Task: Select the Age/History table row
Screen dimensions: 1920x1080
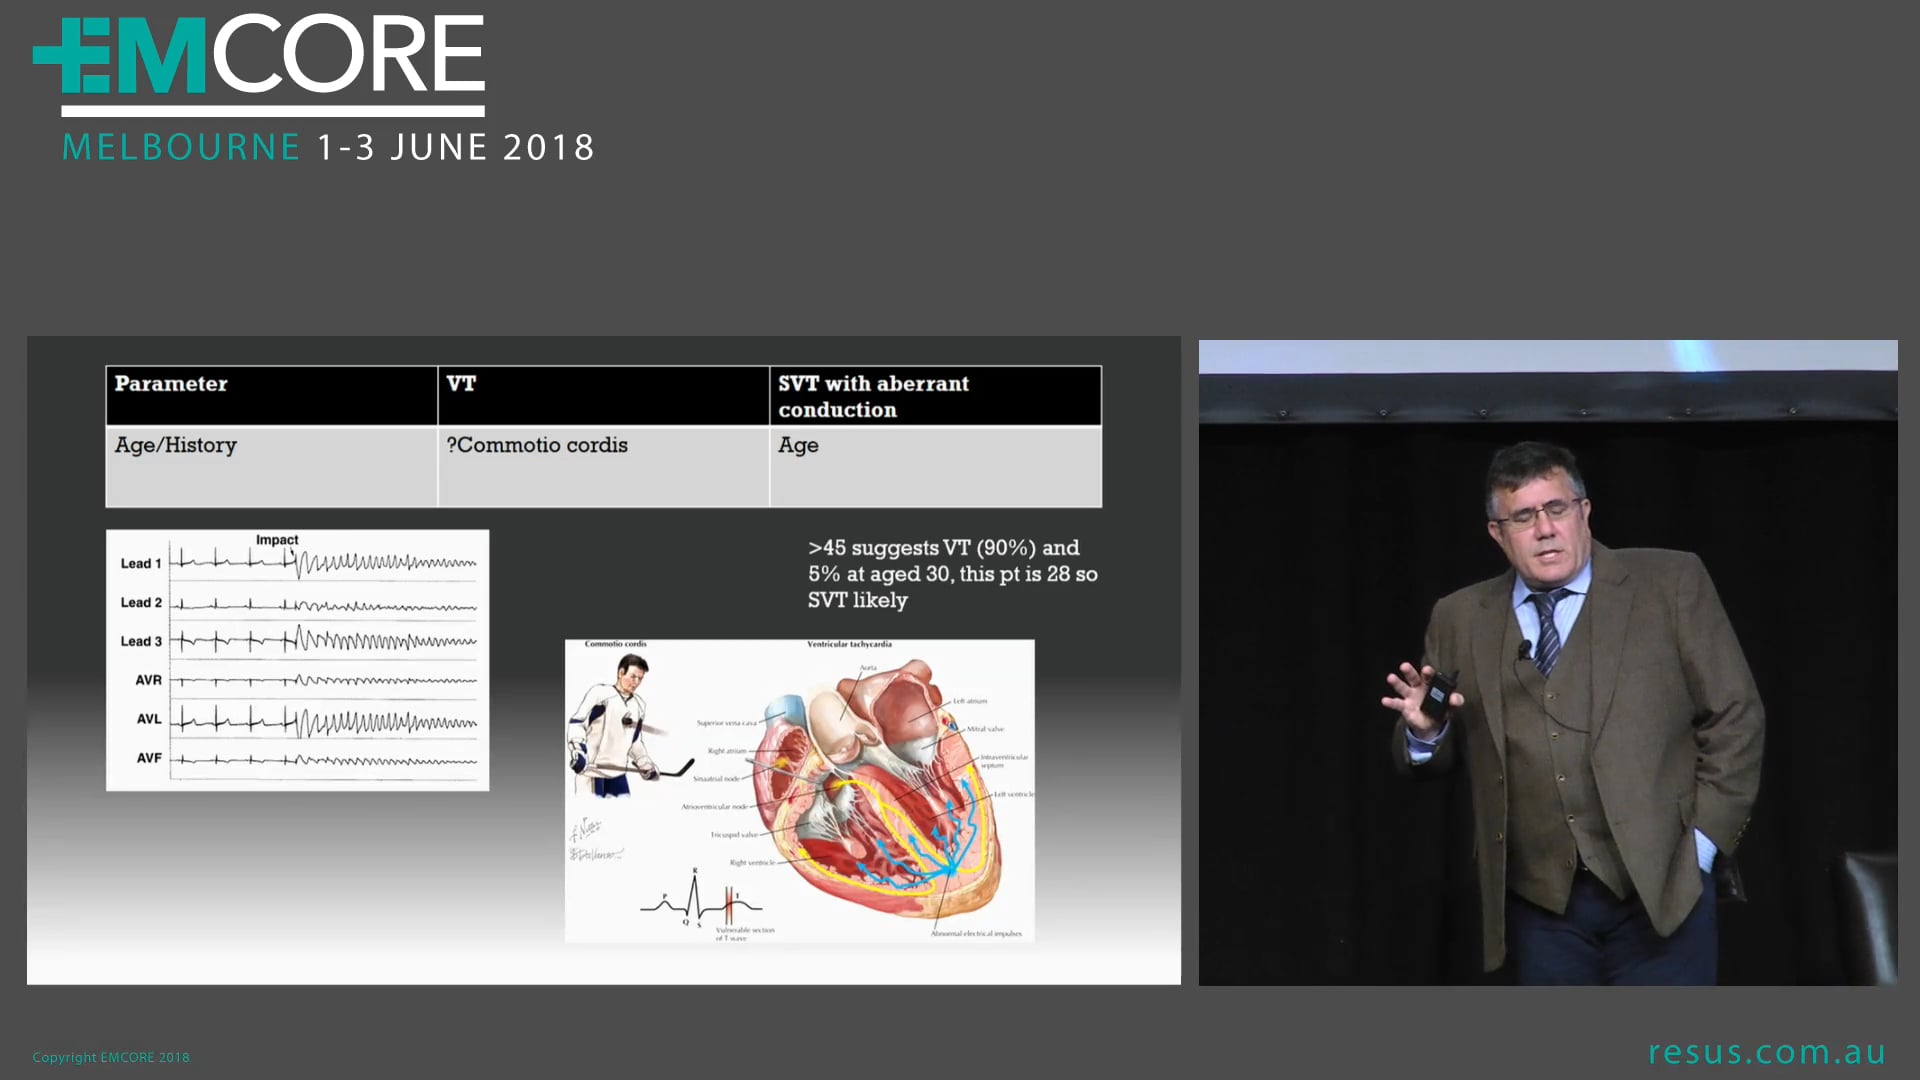Action: tap(176, 445)
